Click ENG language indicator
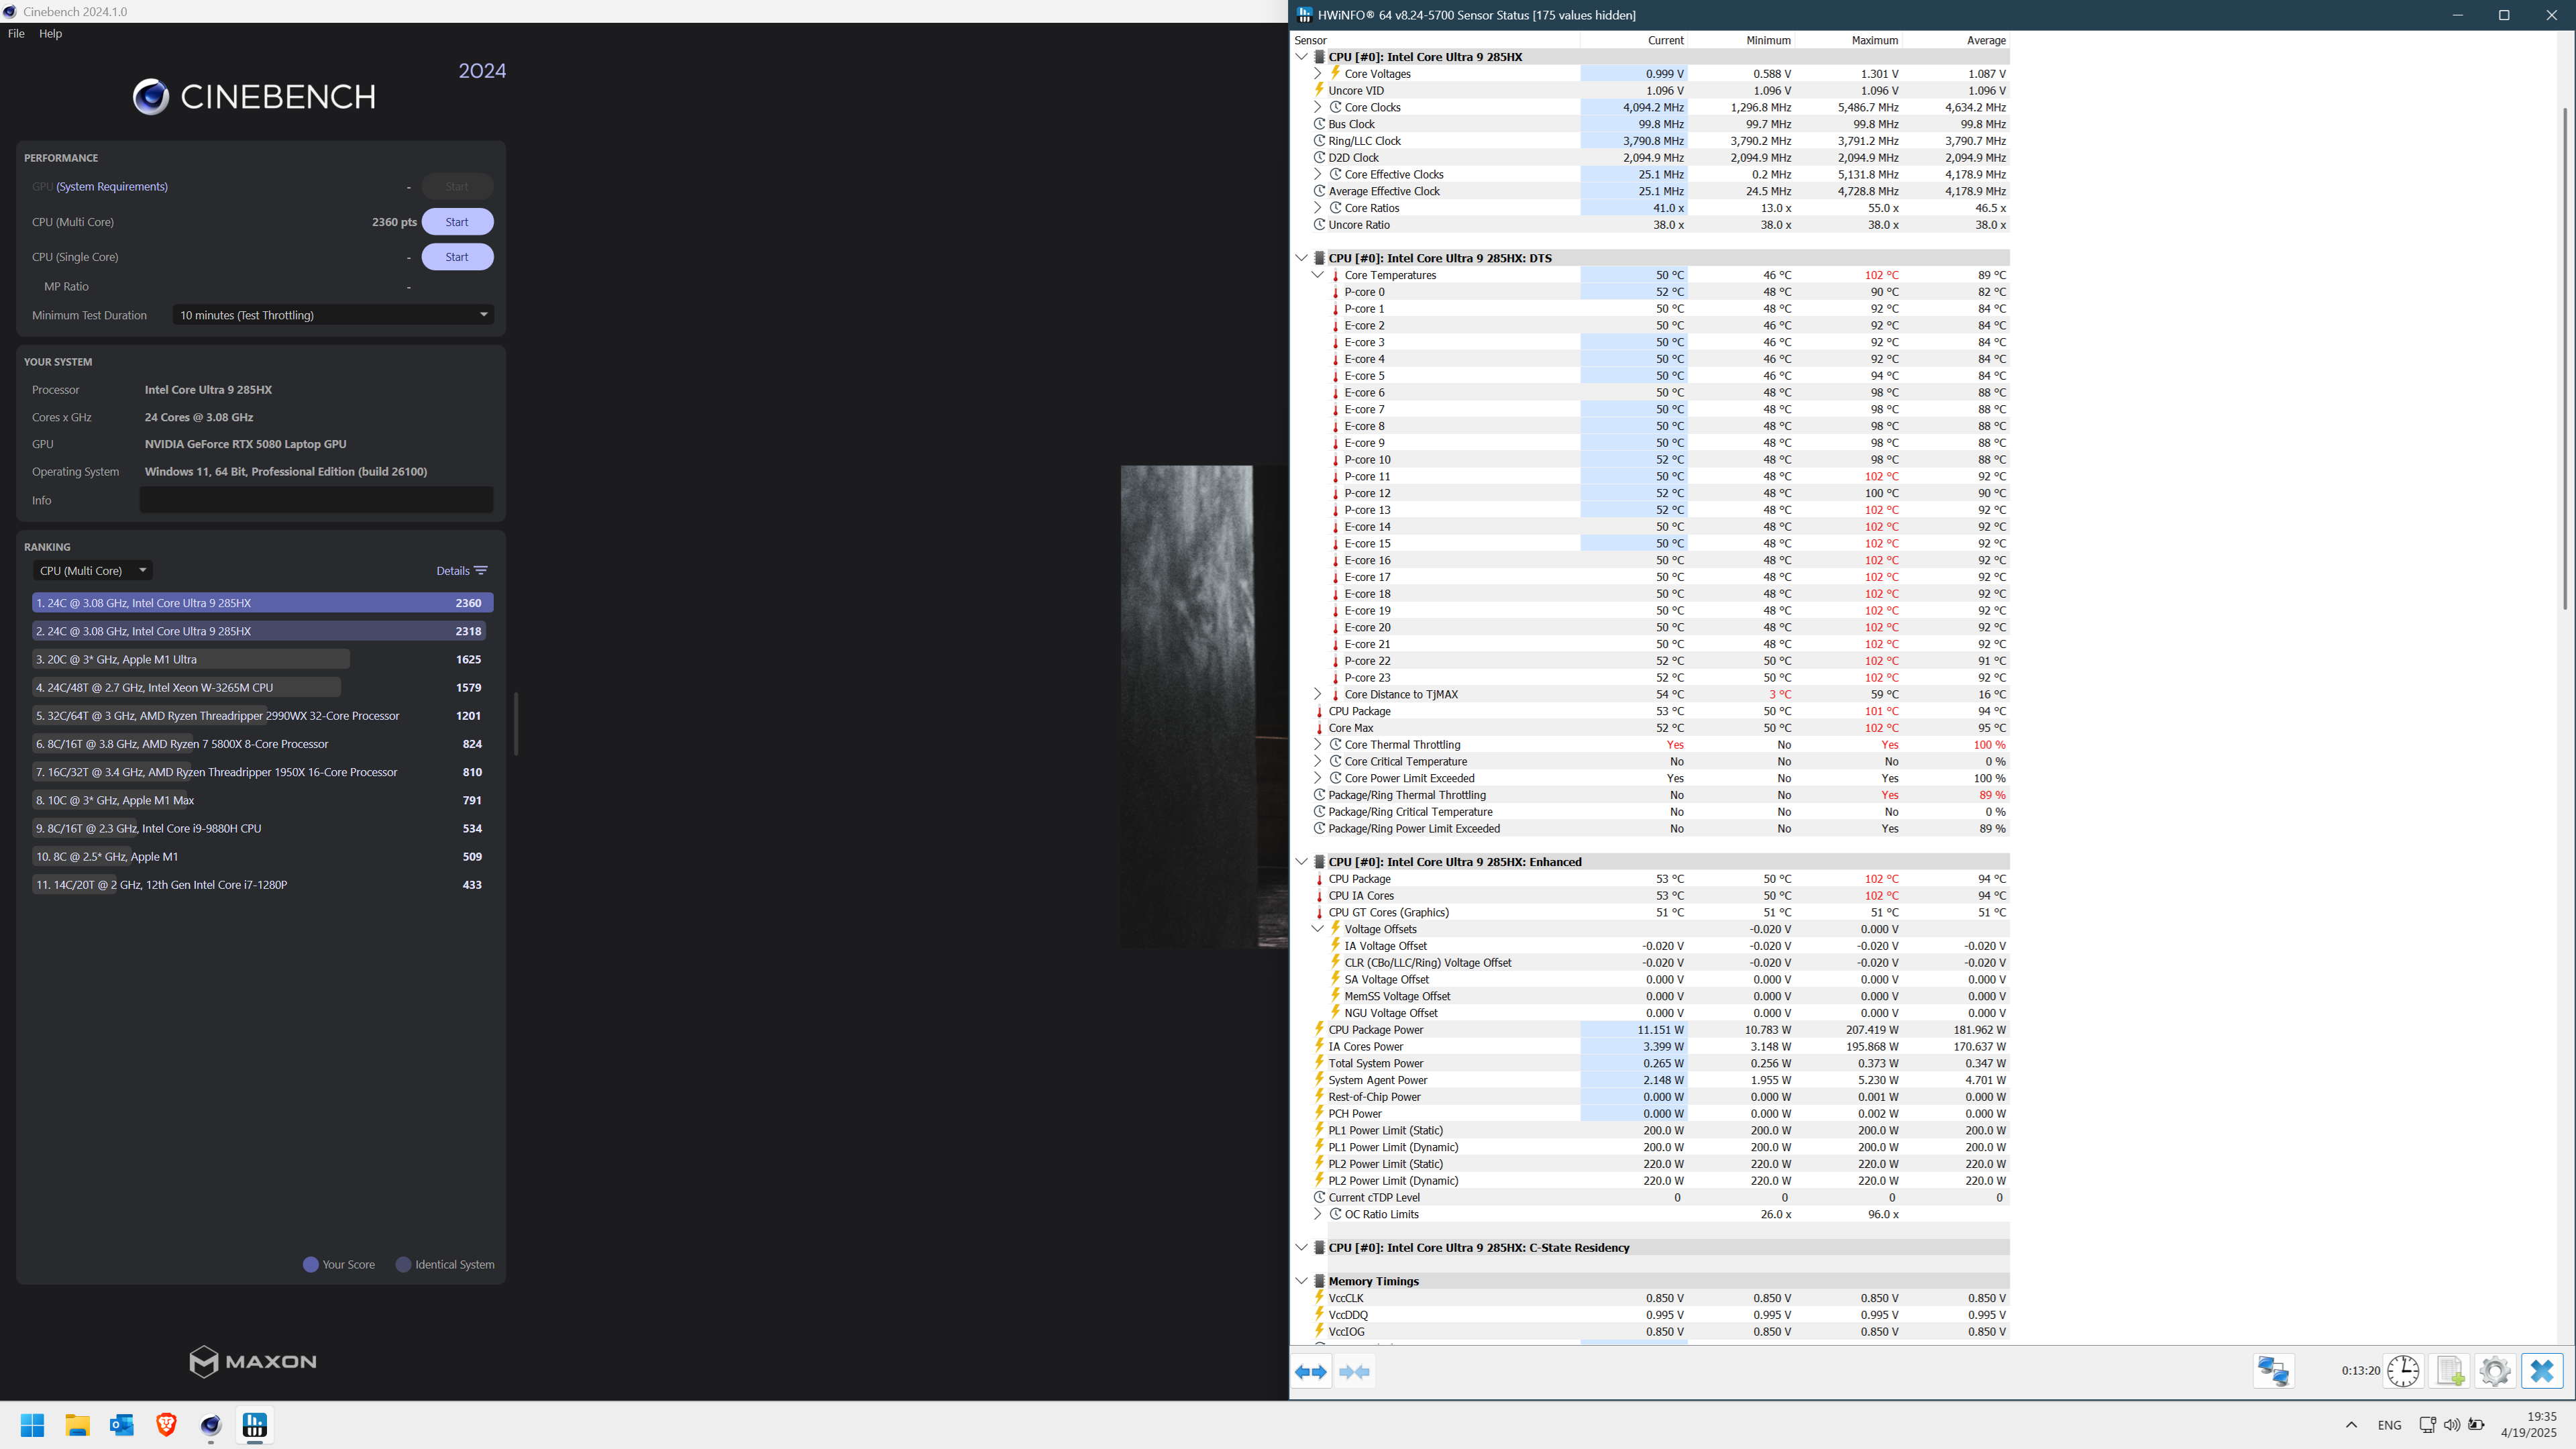The image size is (2576, 1449). tap(2389, 1425)
